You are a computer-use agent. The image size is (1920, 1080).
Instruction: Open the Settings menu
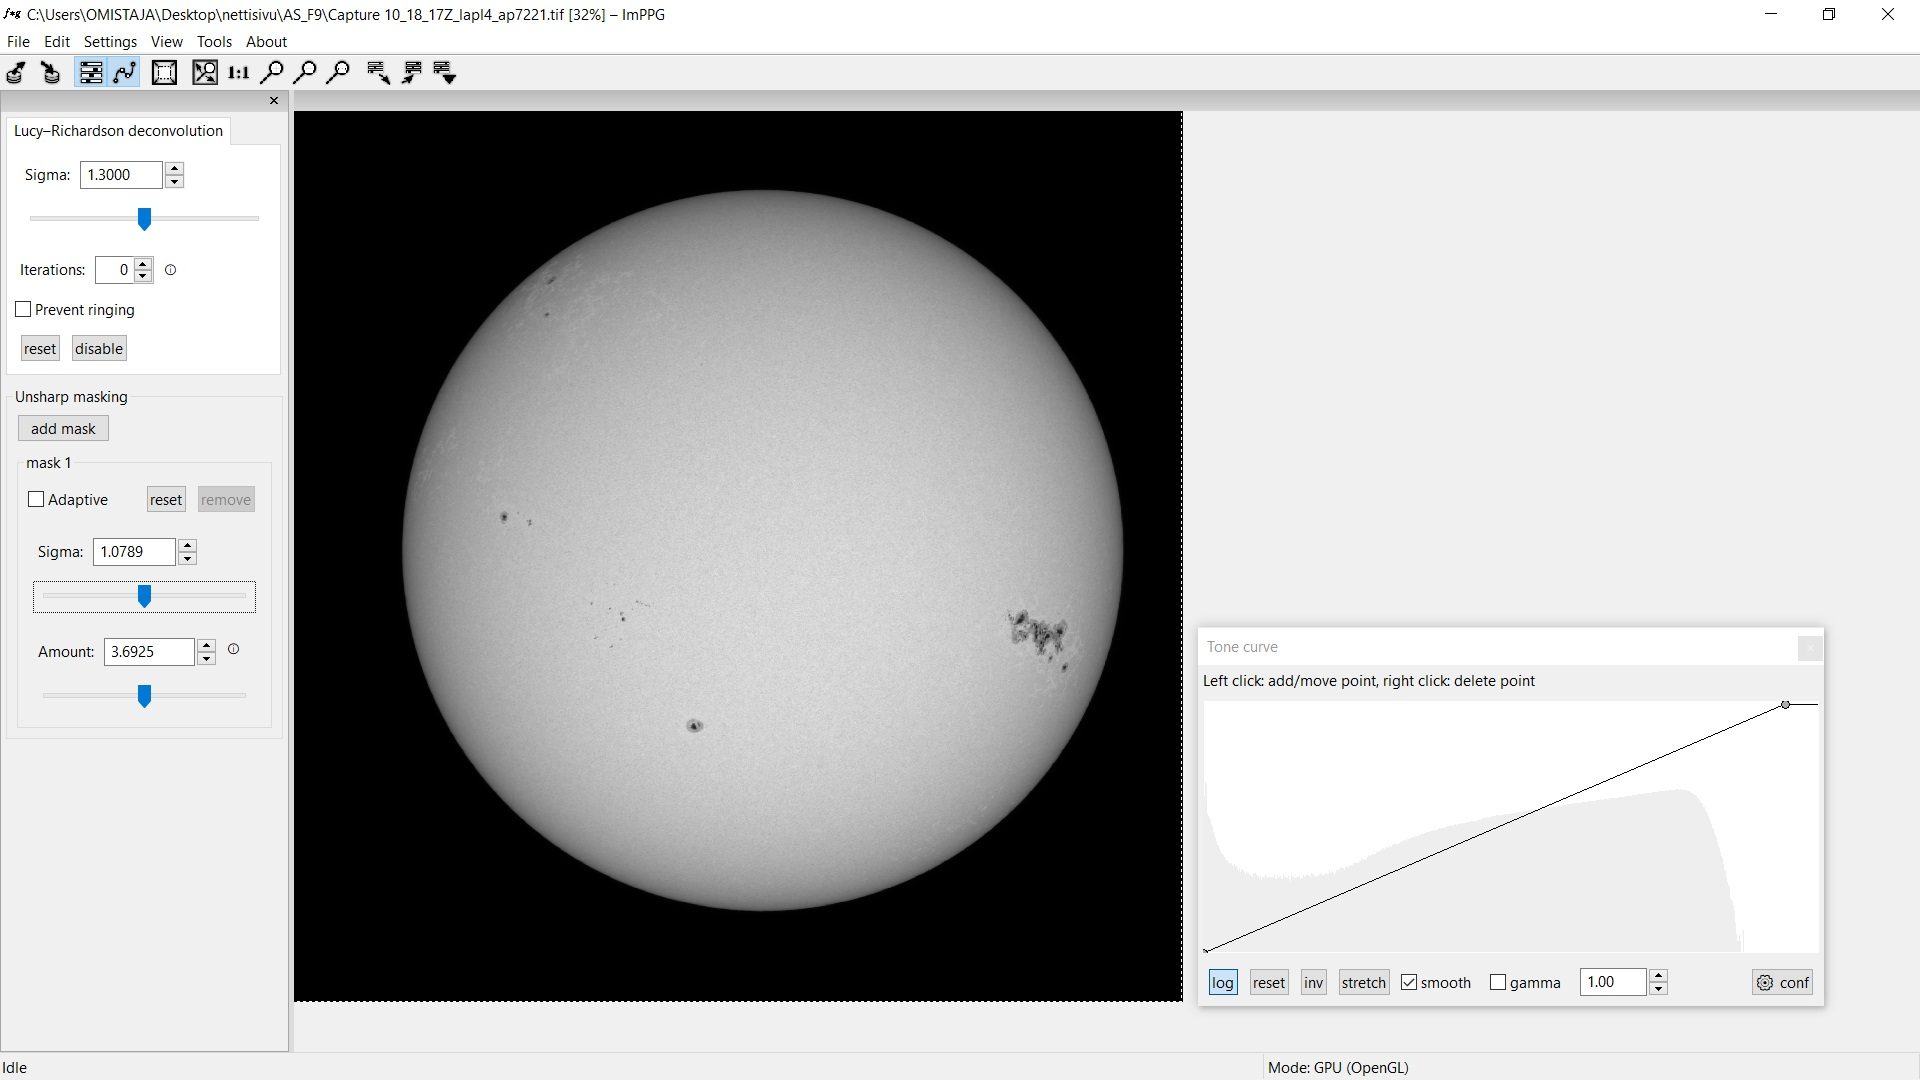click(110, 42)
